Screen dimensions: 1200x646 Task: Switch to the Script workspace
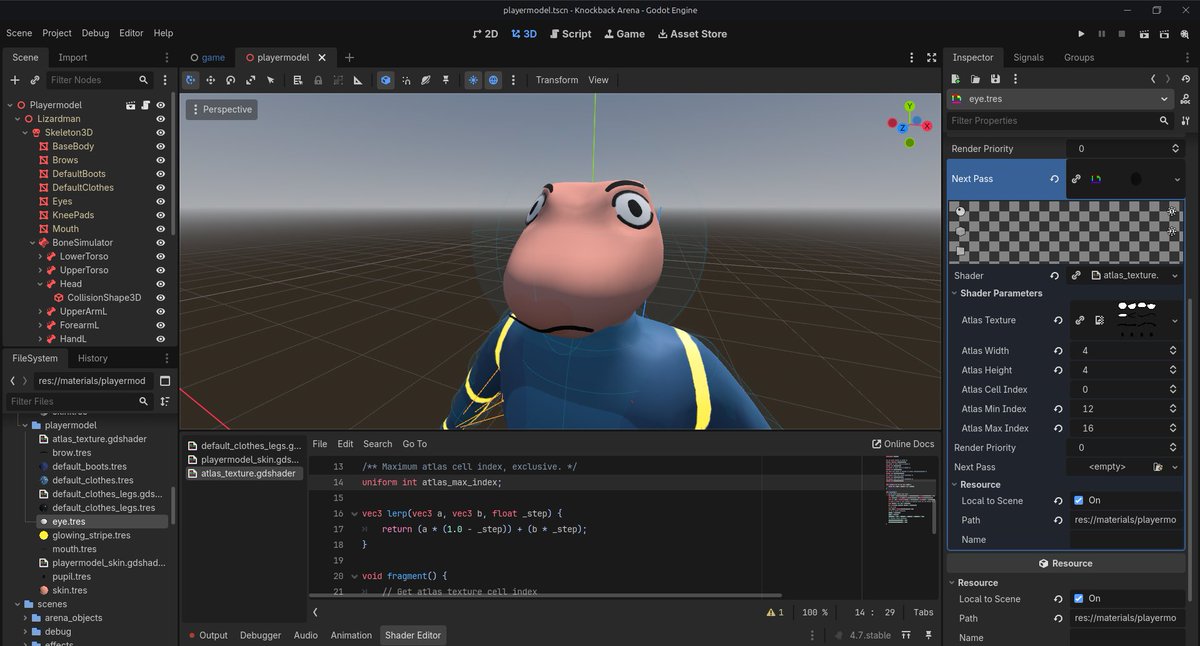pyautogui.click(x=569, y=34)
